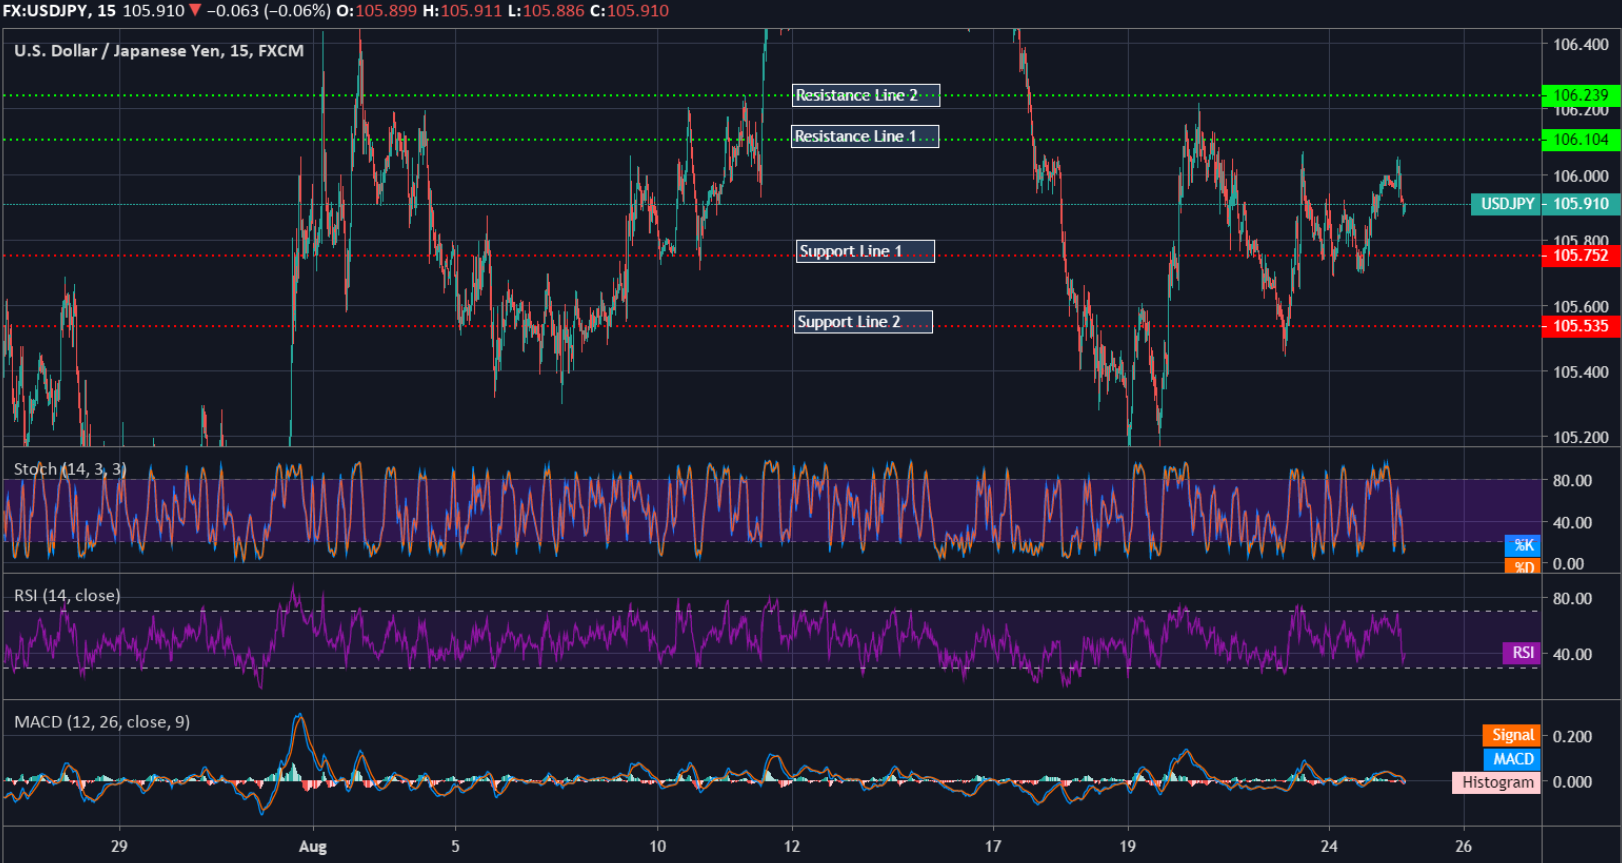Click the 105.400 price axis label
1622x863 pixels.
tap(1581, 372)
